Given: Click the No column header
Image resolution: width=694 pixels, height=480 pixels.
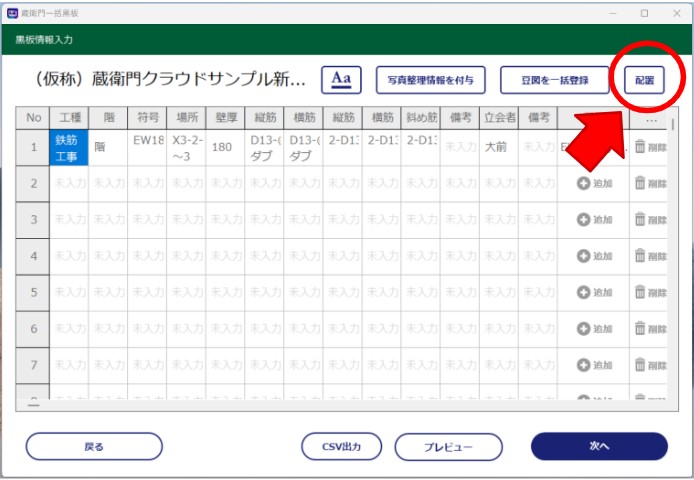Looking at the screenshot, I should pyautogui.click(x=33, y=118).
